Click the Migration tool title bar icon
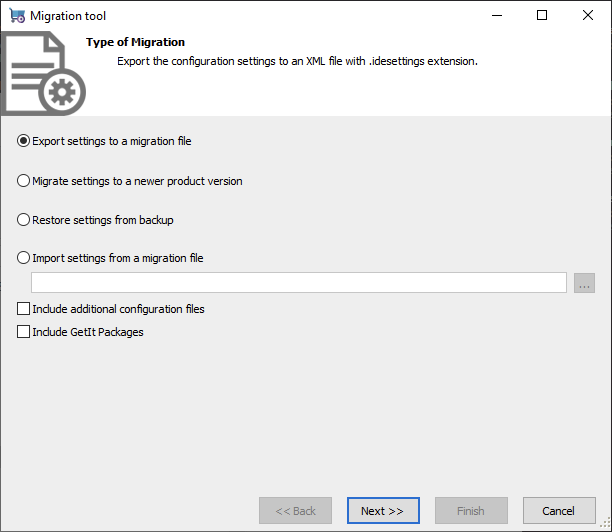Image resolution: width=612 pixels, height=532 pixels. tap(17, 16)
